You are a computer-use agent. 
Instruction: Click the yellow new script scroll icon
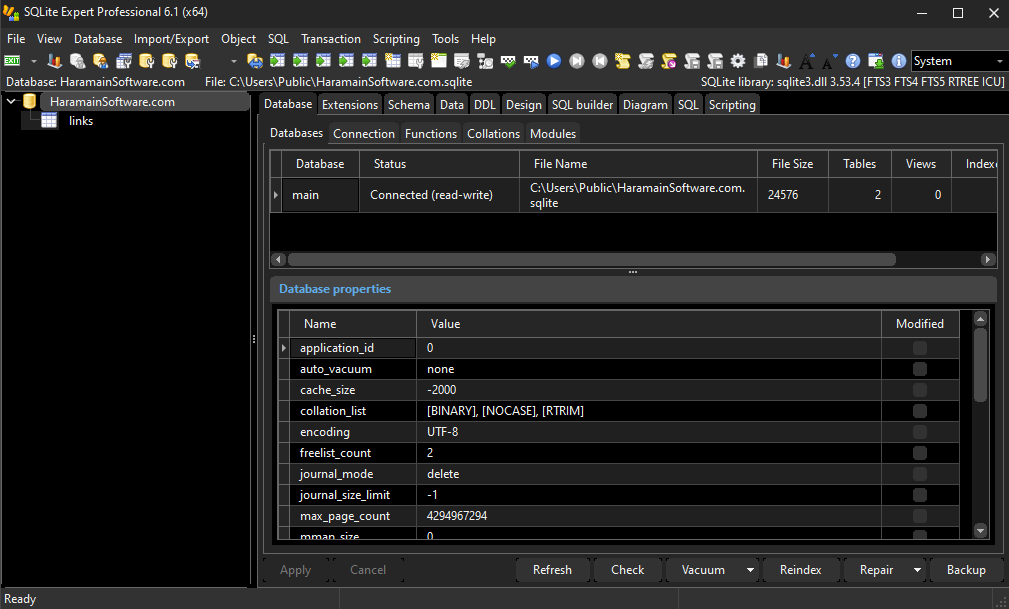622,61
